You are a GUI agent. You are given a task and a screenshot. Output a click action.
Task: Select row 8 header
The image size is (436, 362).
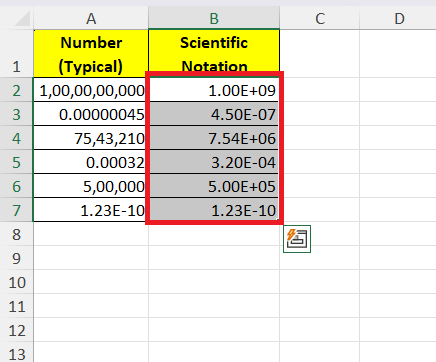[17, 234]
